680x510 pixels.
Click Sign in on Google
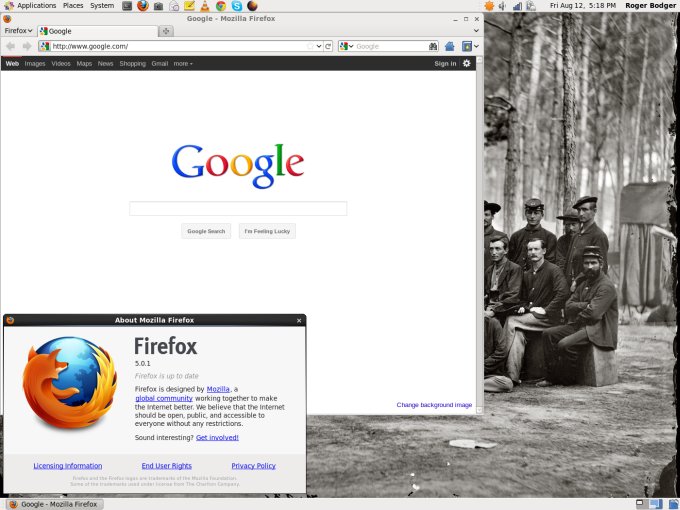pyautogui.click(x=445, y=64)
